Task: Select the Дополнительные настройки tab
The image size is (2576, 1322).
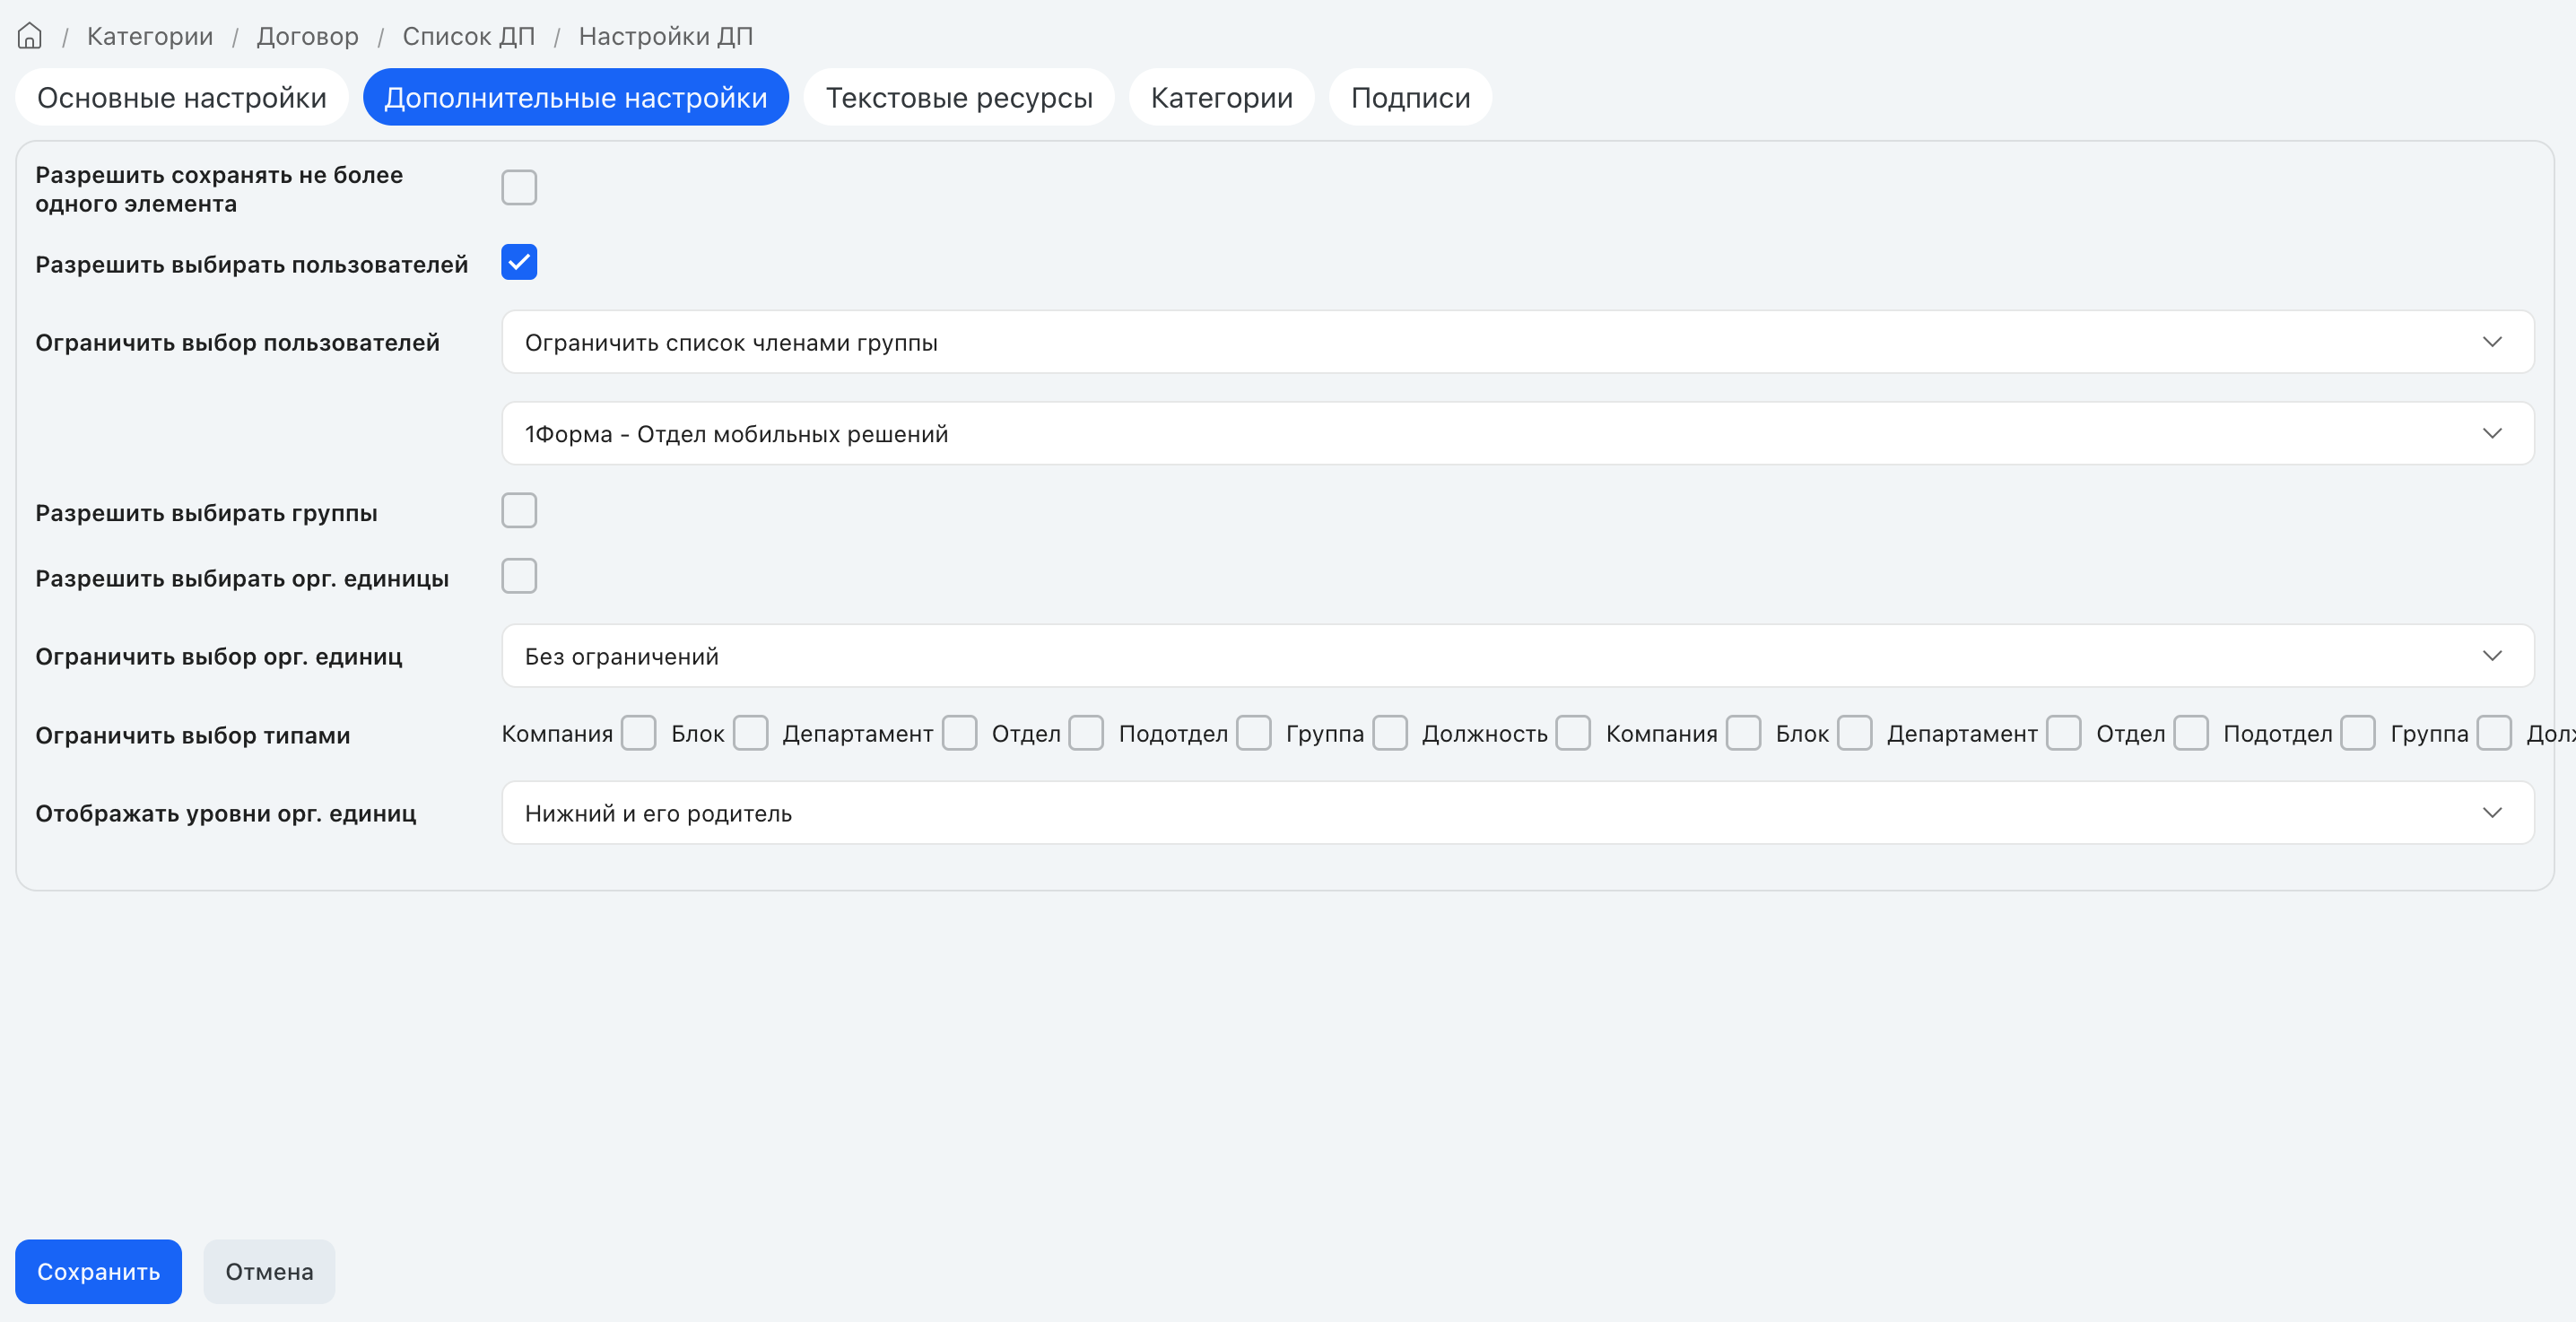Action: pos(576,97)
